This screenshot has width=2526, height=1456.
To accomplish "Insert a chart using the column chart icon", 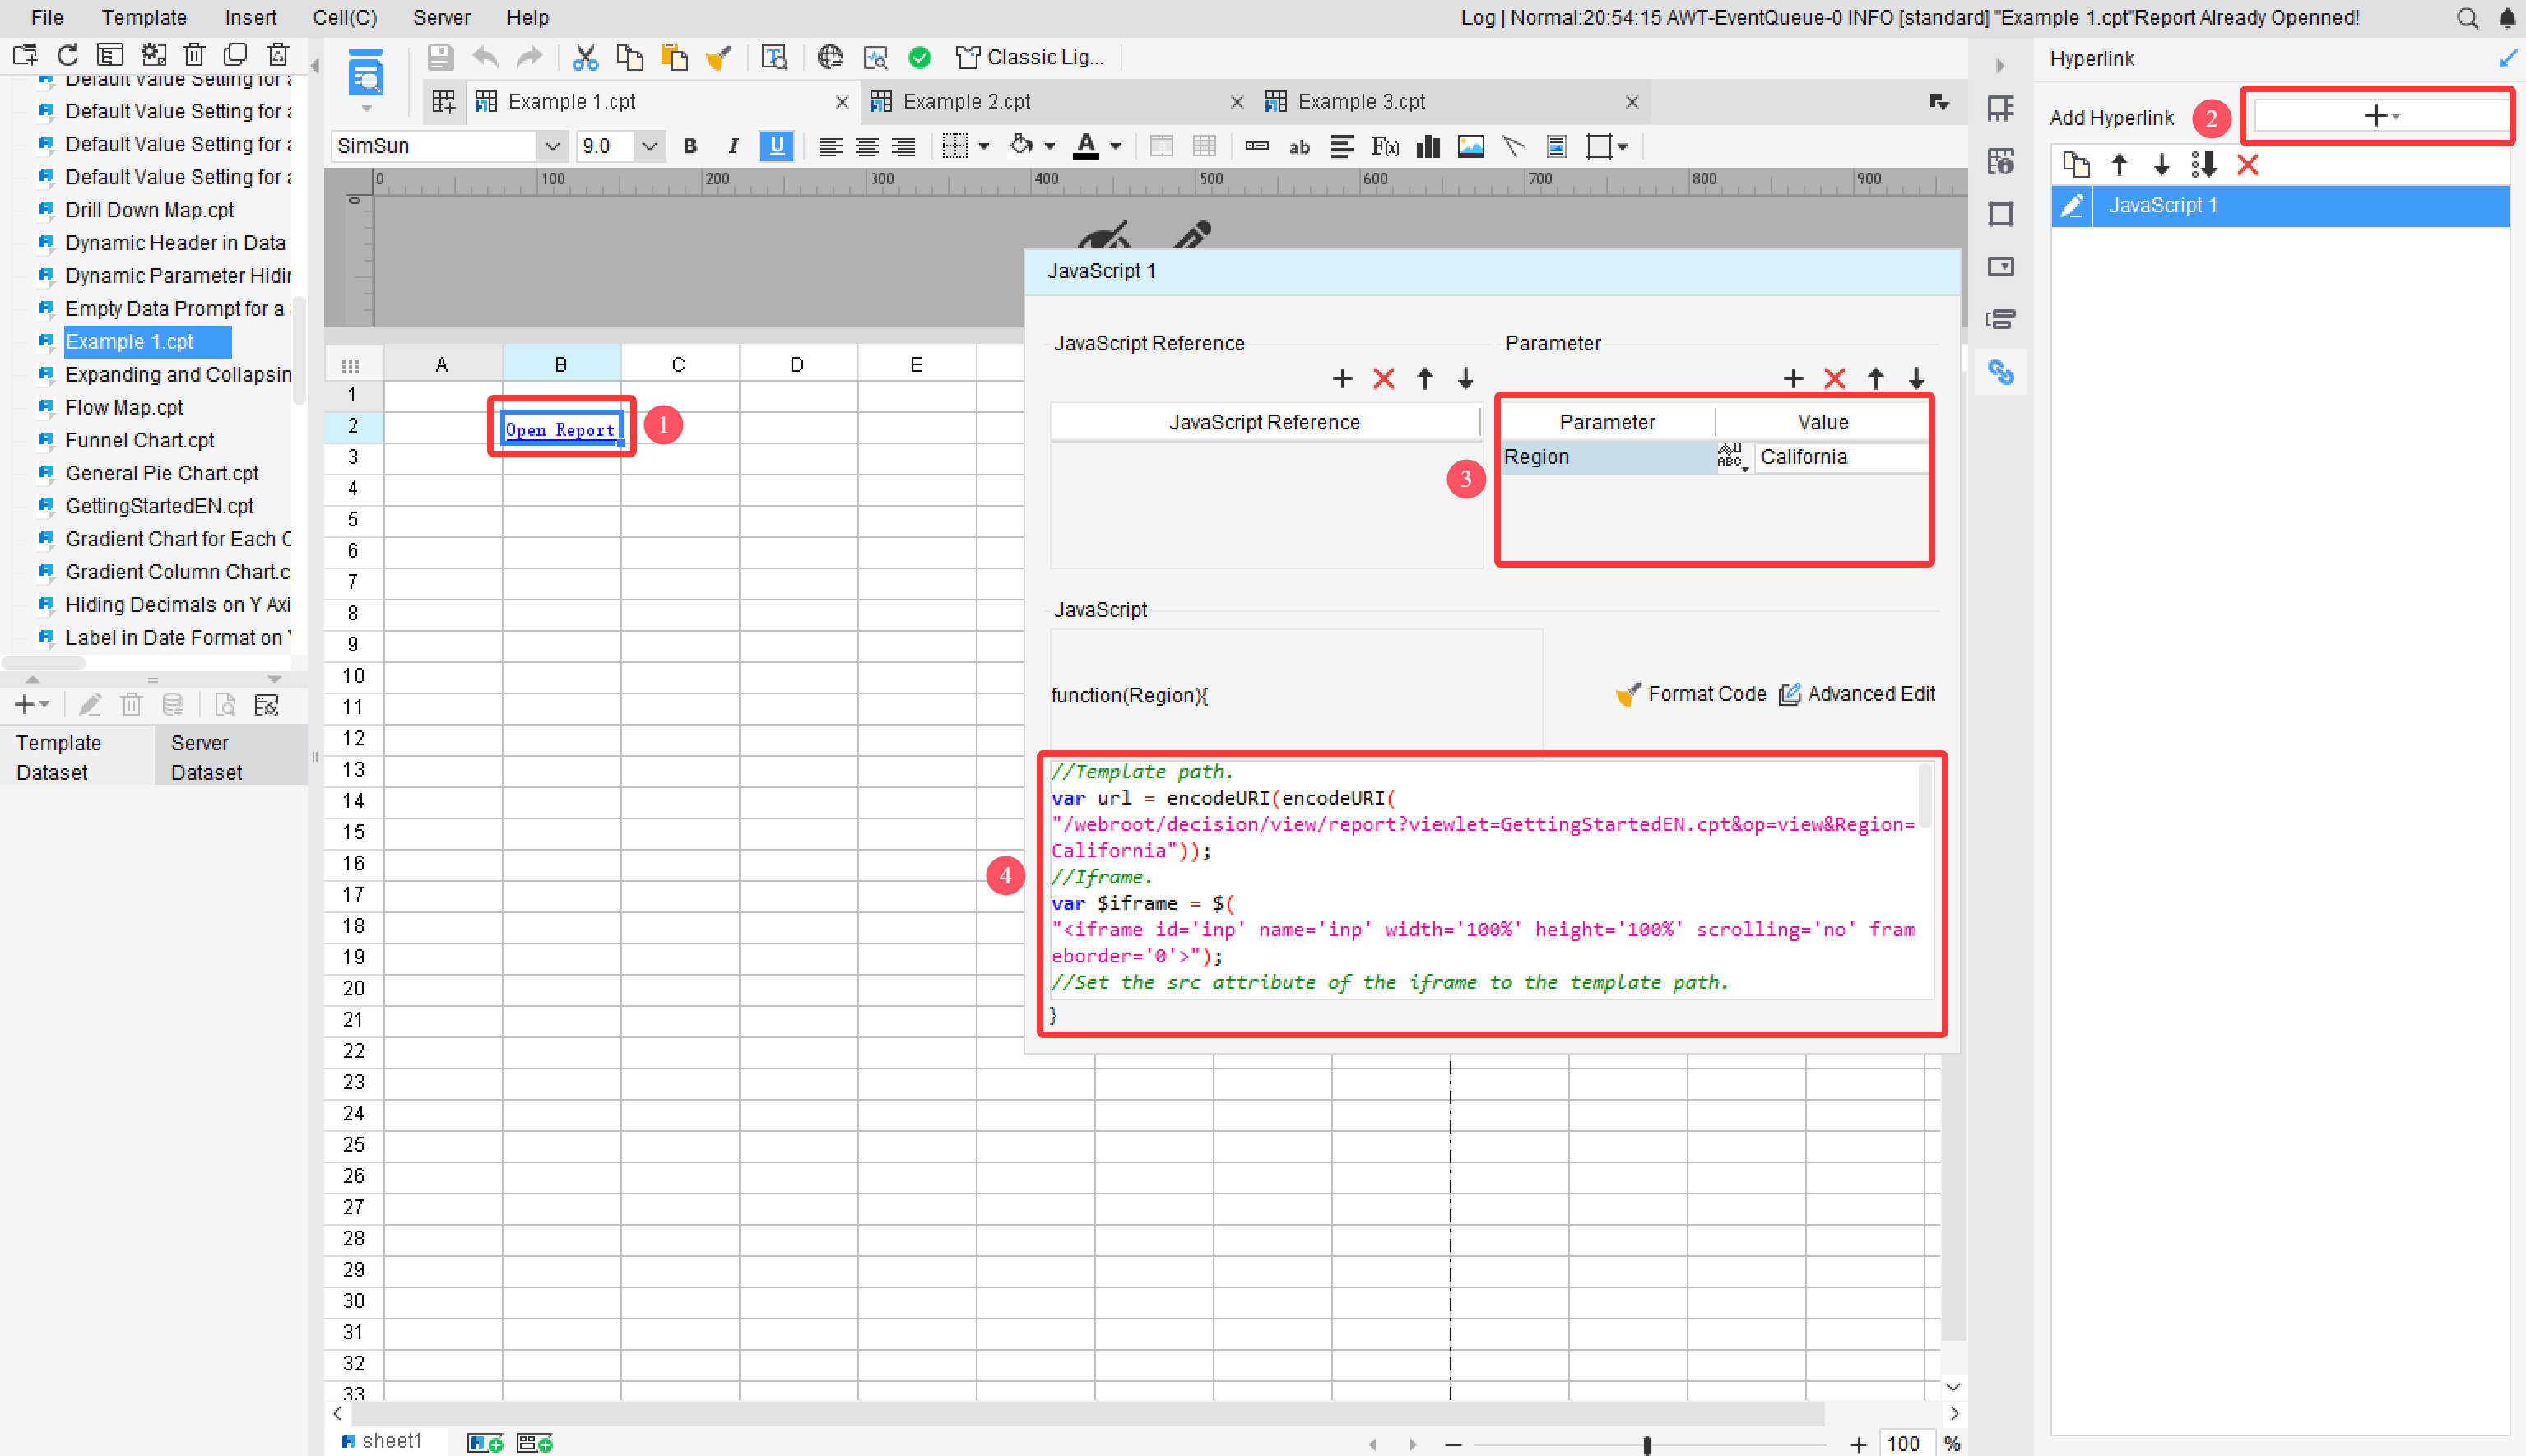I will point(1428,146).
